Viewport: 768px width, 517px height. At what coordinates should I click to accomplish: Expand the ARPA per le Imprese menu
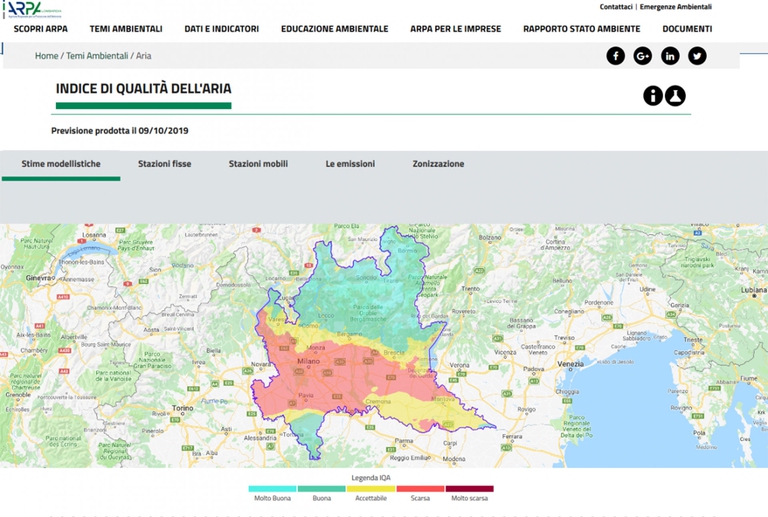(455, 29)
